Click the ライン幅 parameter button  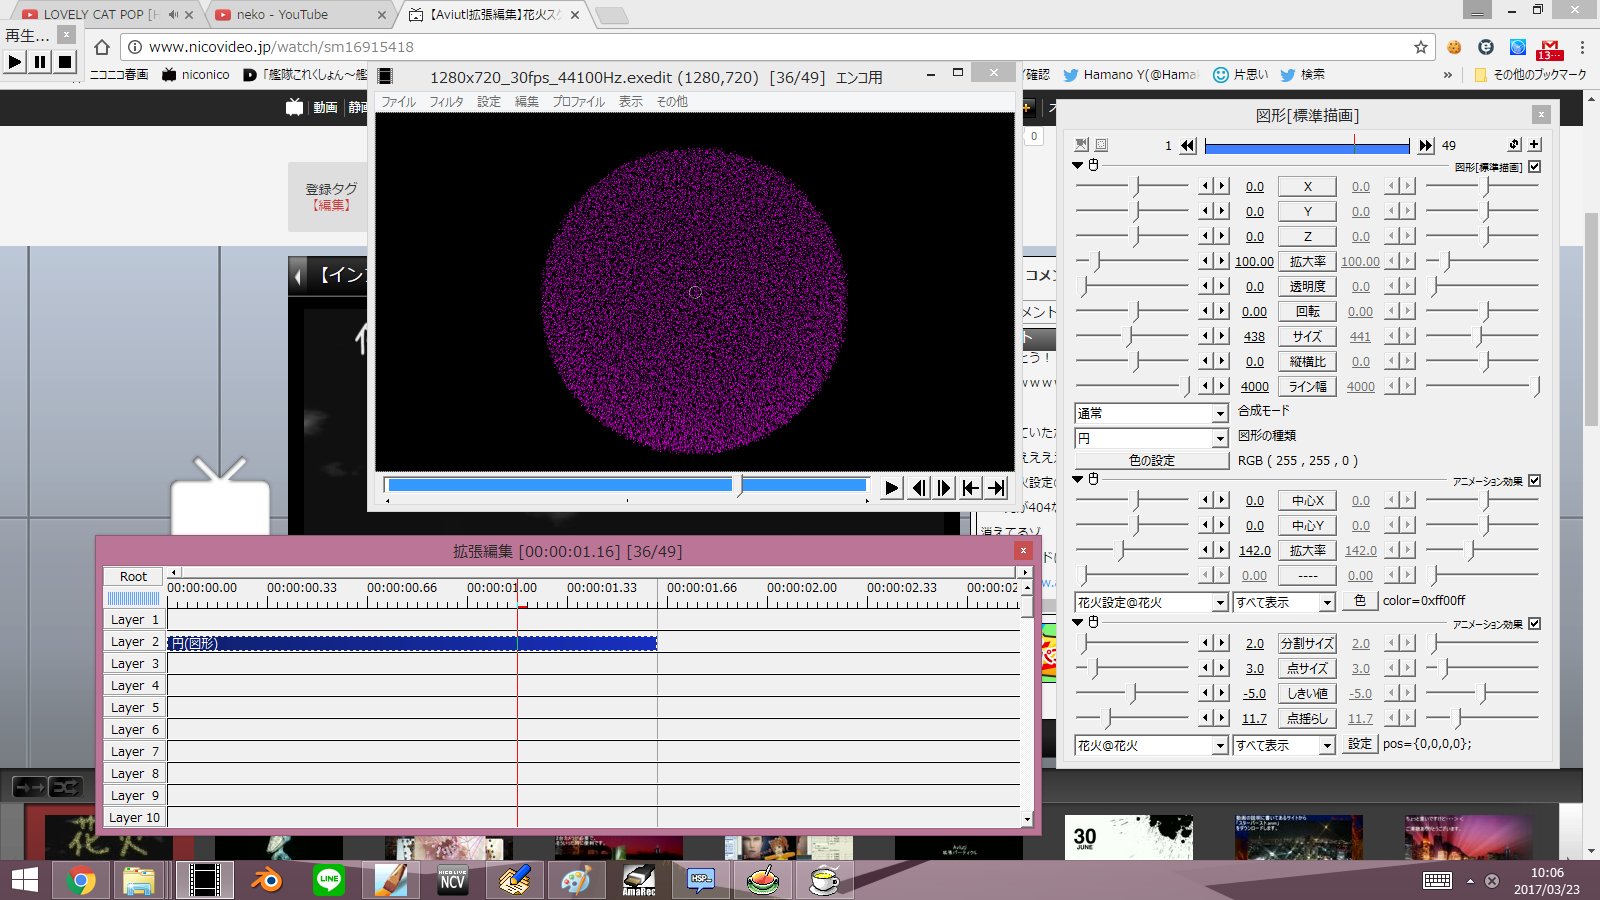point(1307,386)
